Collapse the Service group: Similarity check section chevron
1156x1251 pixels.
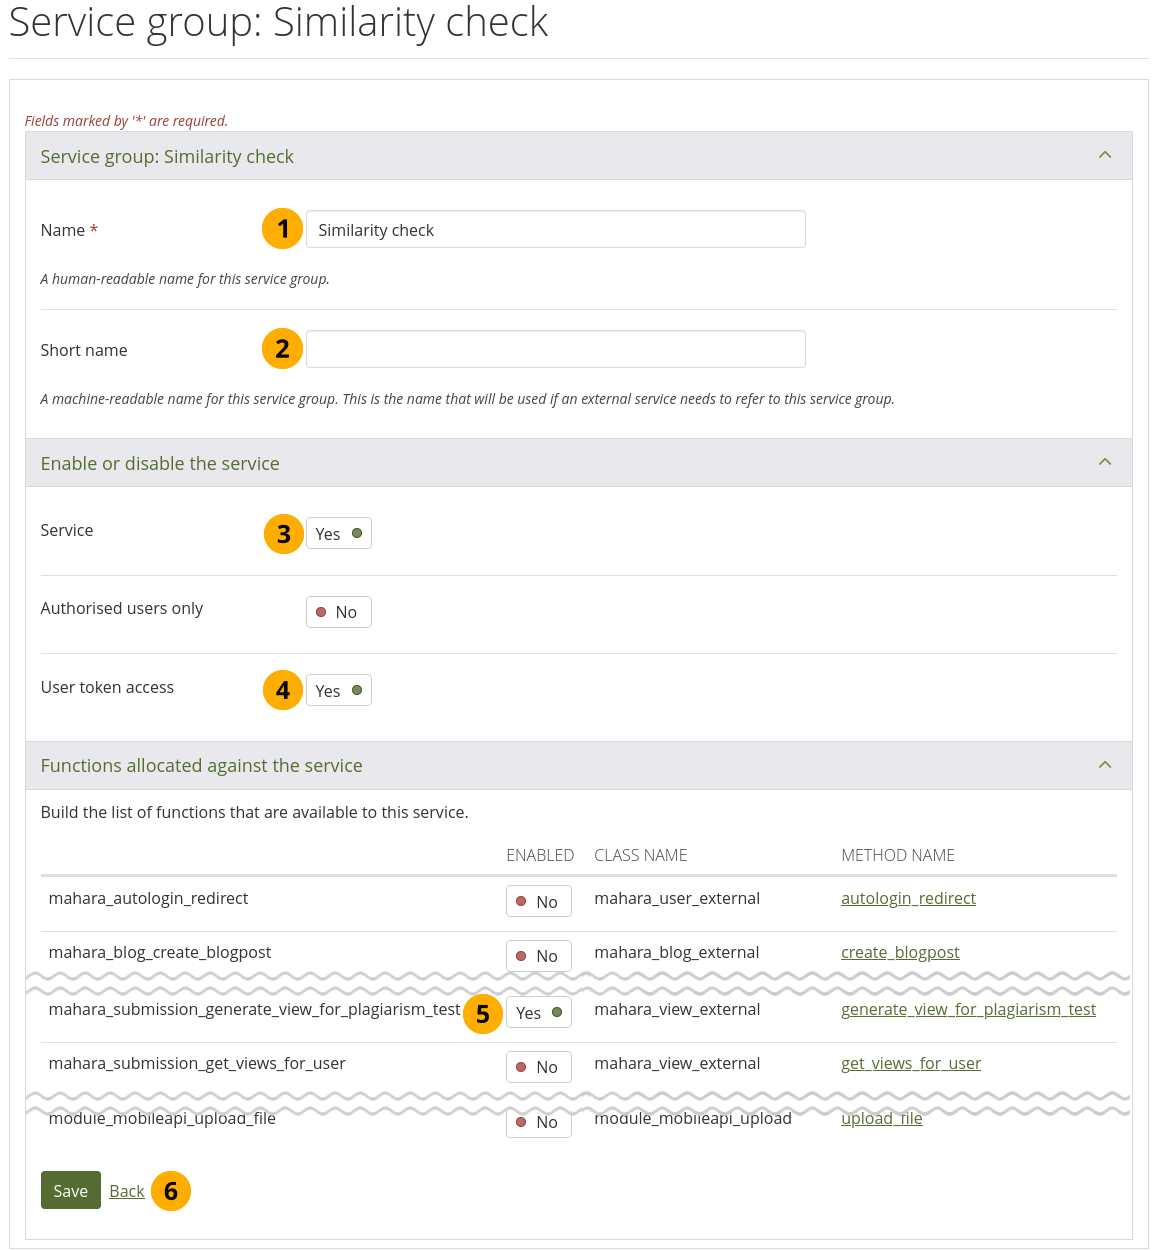pyautogui.click(x=1104, y=155)
